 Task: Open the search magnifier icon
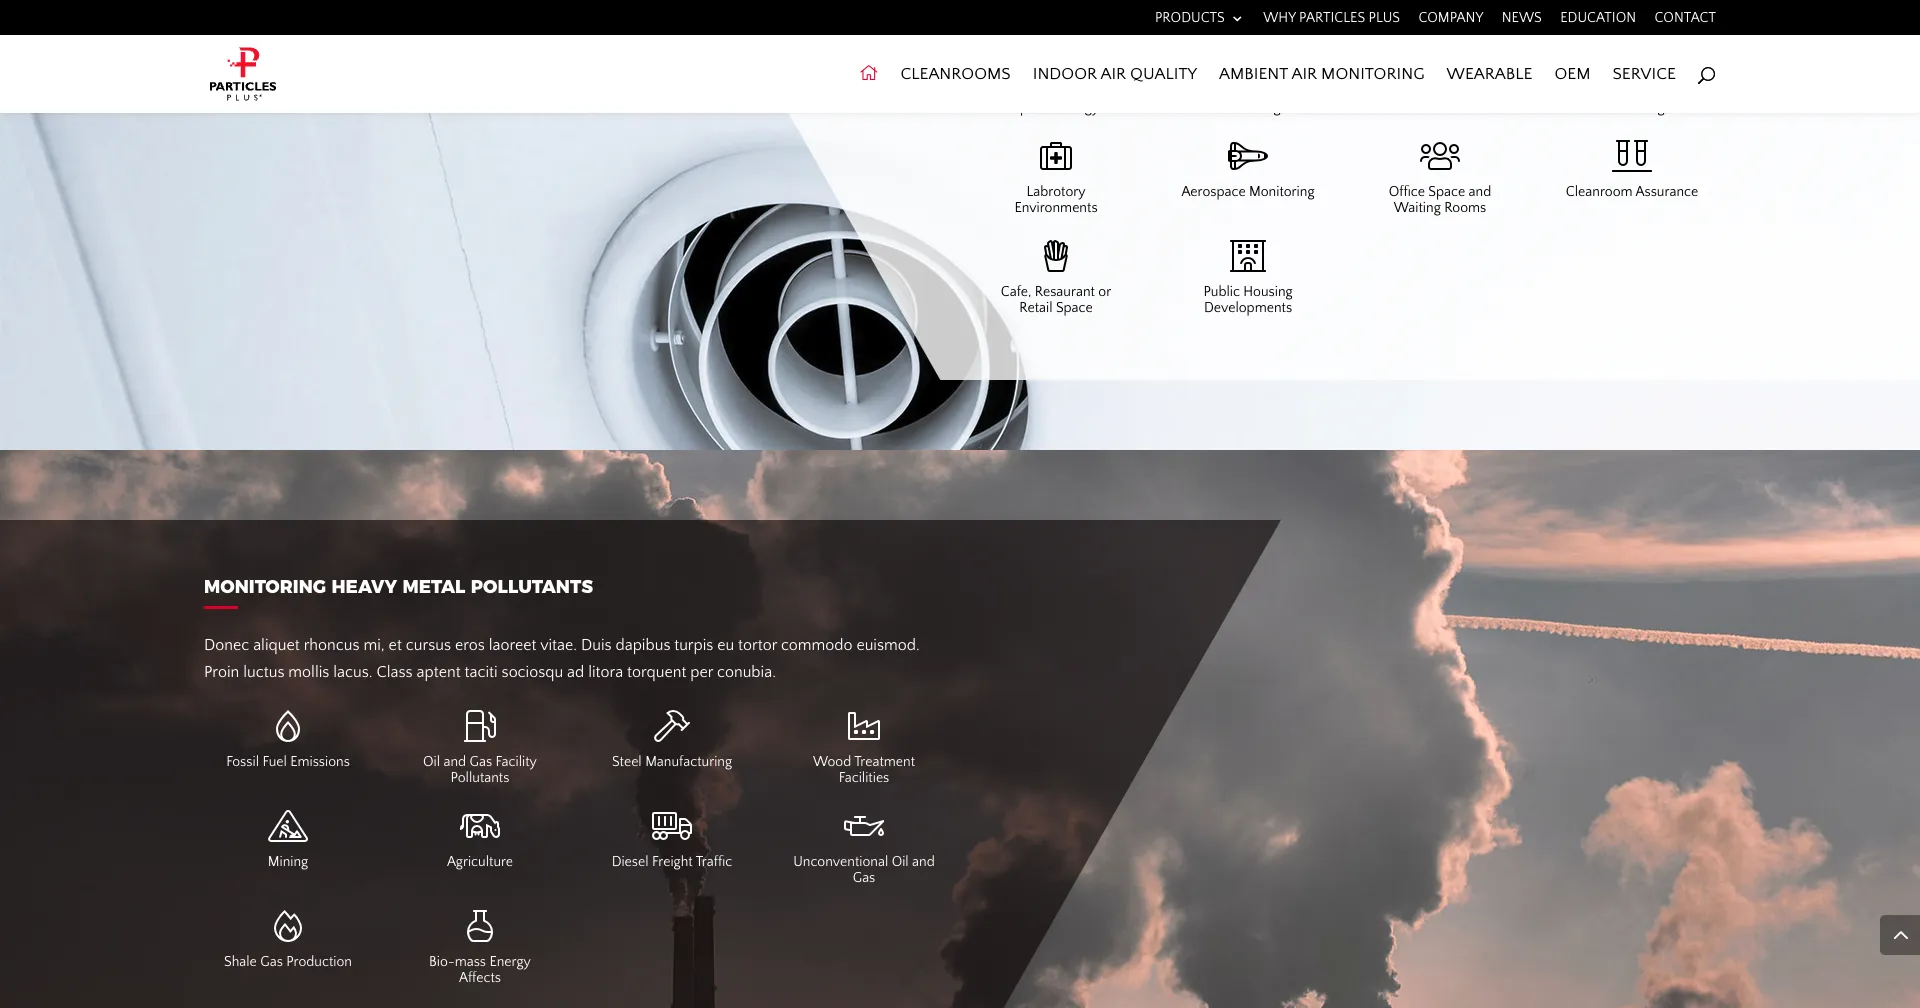coord(1706,74)
